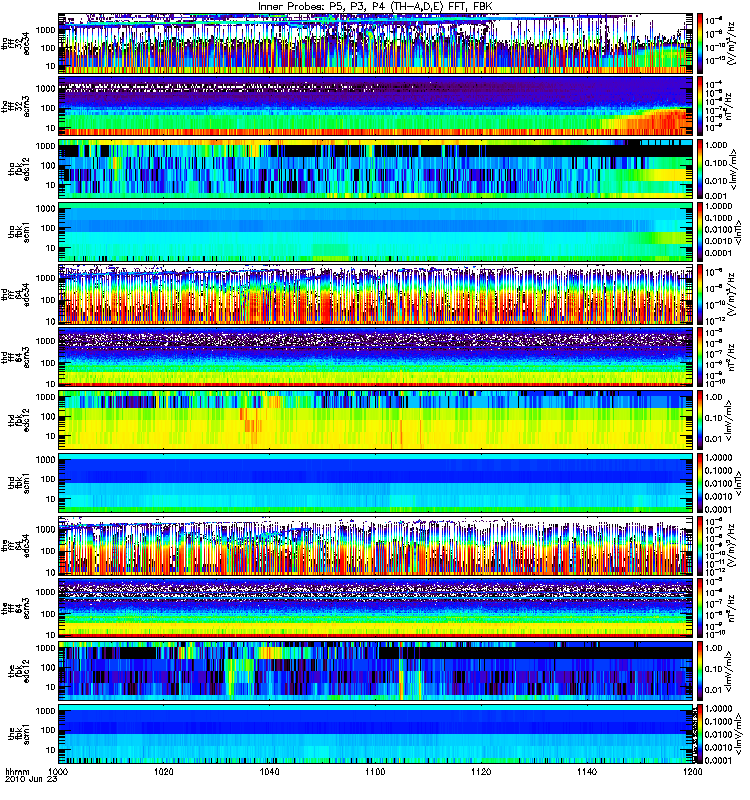Click inside the tha fbk scm1 spectrogram
Viewport: 750px width, 800px height.
[376, 232]
